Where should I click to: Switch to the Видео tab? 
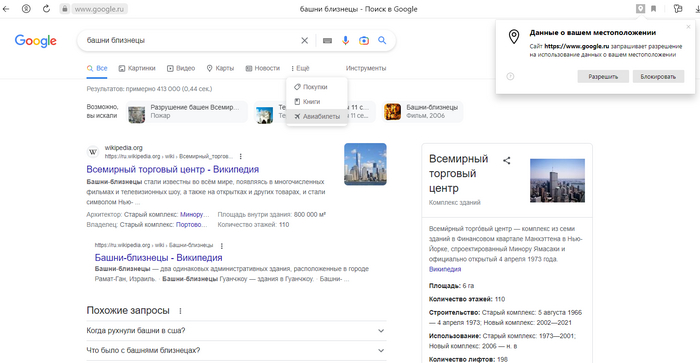[181, 68]
